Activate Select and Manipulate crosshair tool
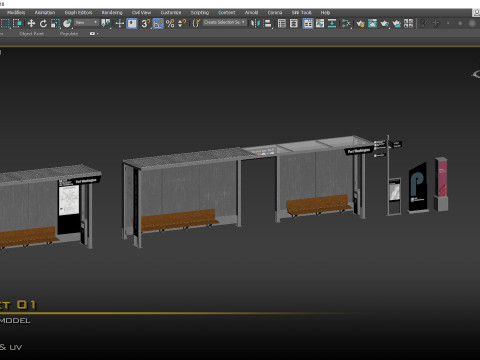This screenshot has height=360, width=480. click(120, 23)
